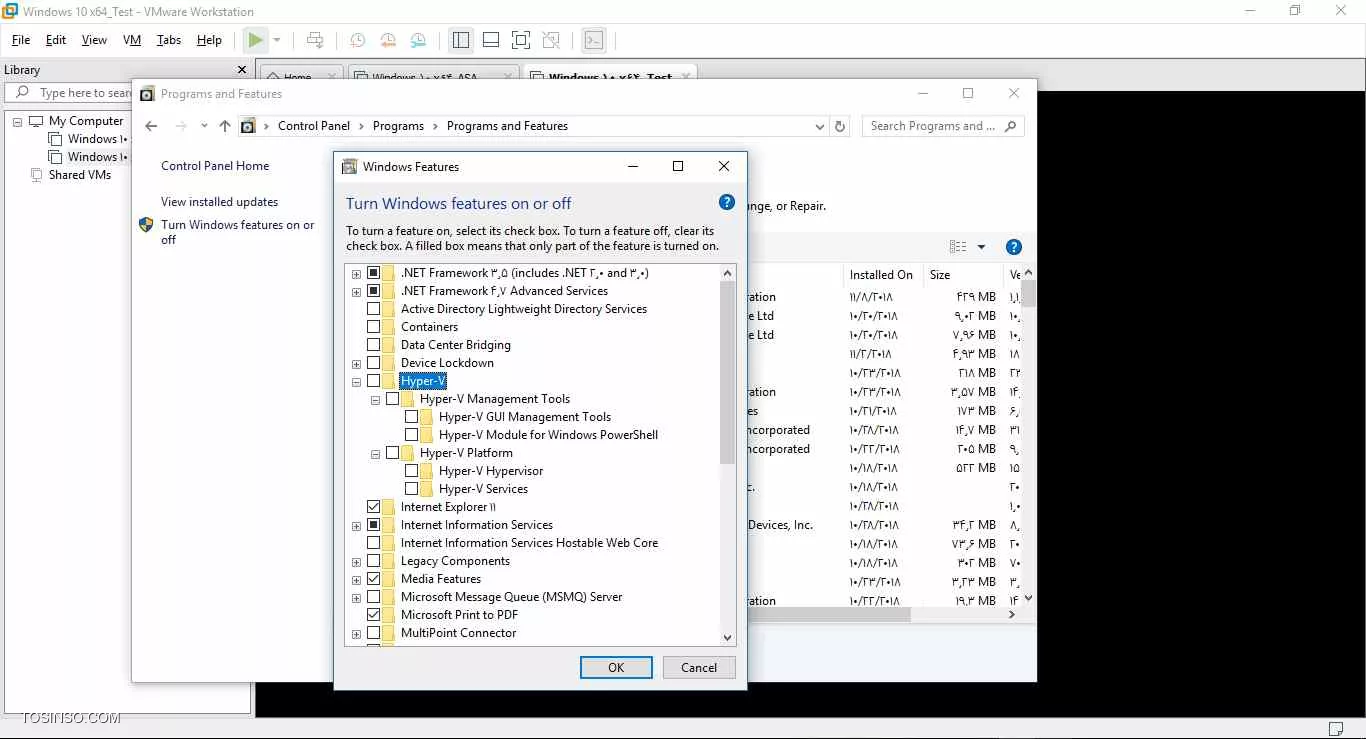Collapse My Computer in the Library tree
Viewport: 1366px width, 739px height.
[x=18, y=121]
